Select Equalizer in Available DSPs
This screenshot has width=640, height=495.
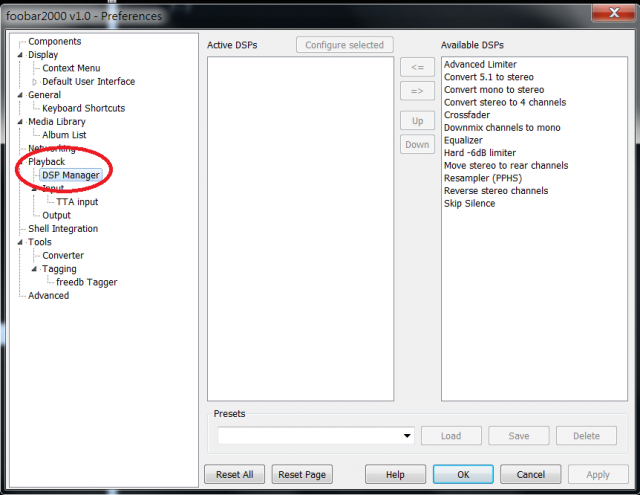tap(463, 140)
